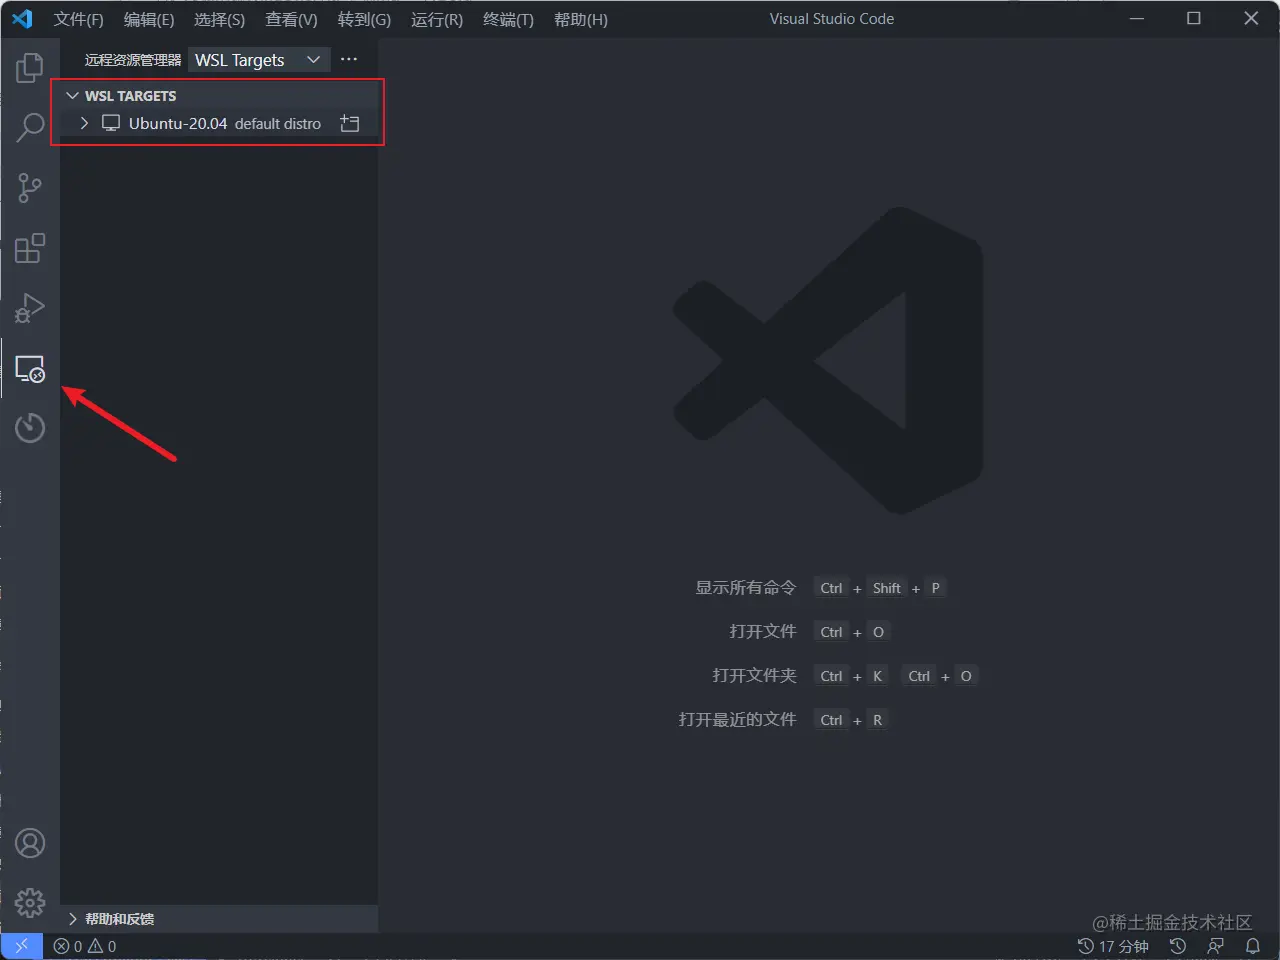Click the 打开最近的文件 label
The image size is (1280, 960).
[x=738, y=720]
